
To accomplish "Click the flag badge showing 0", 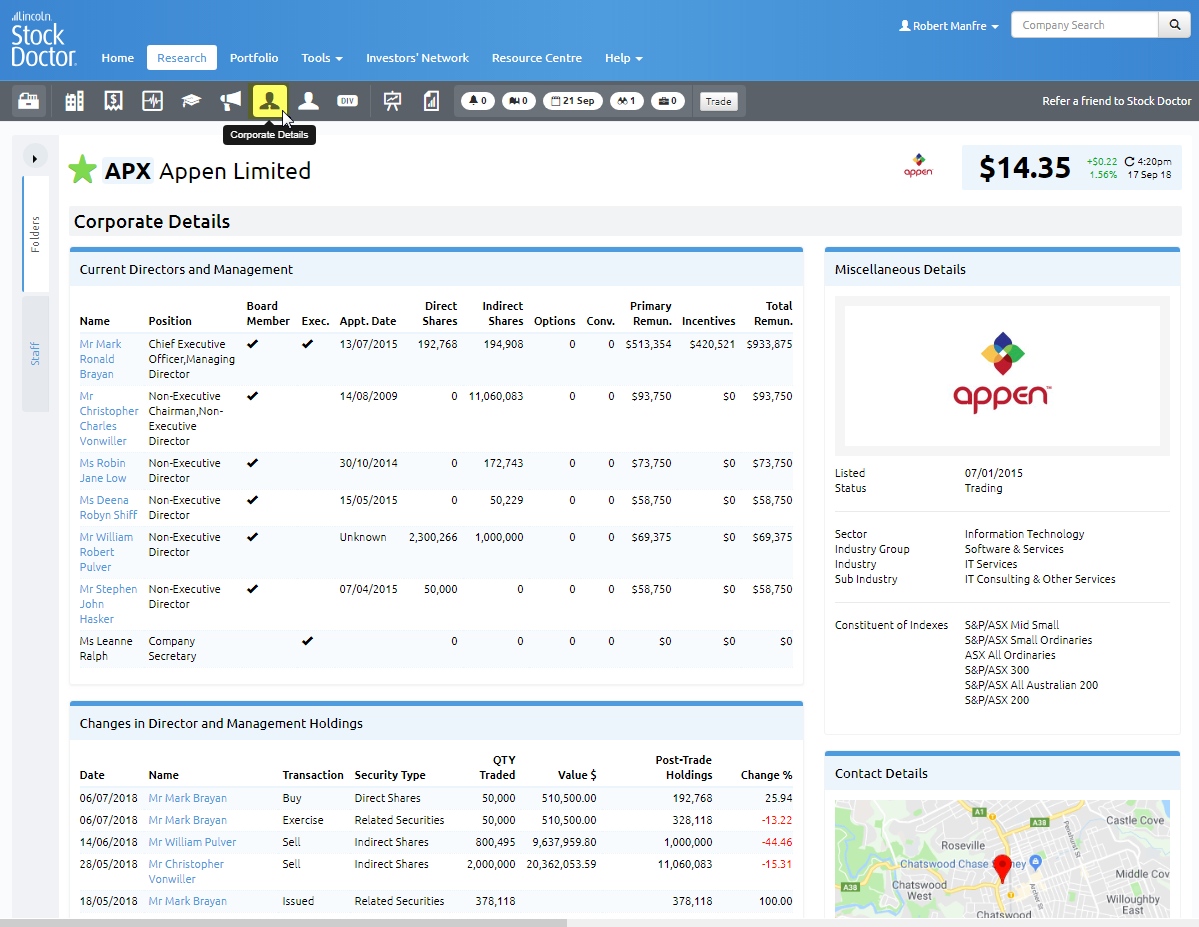I will pyautogui.click(x=518, y=101).
